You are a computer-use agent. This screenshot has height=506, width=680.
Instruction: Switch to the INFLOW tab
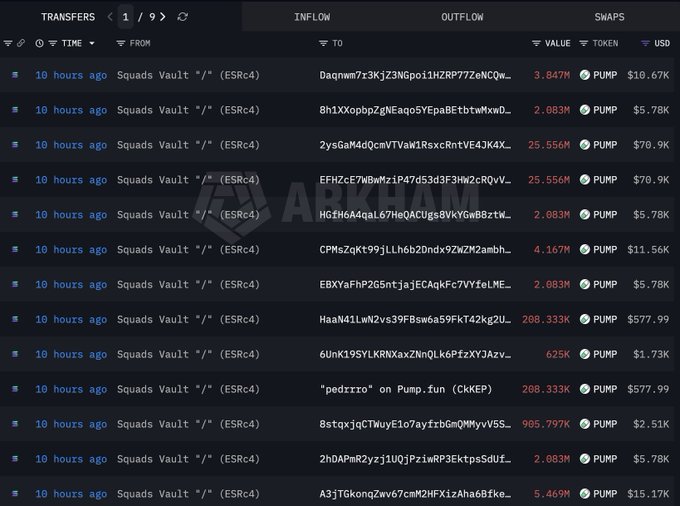pyautogui.click(x=312, y=17)
